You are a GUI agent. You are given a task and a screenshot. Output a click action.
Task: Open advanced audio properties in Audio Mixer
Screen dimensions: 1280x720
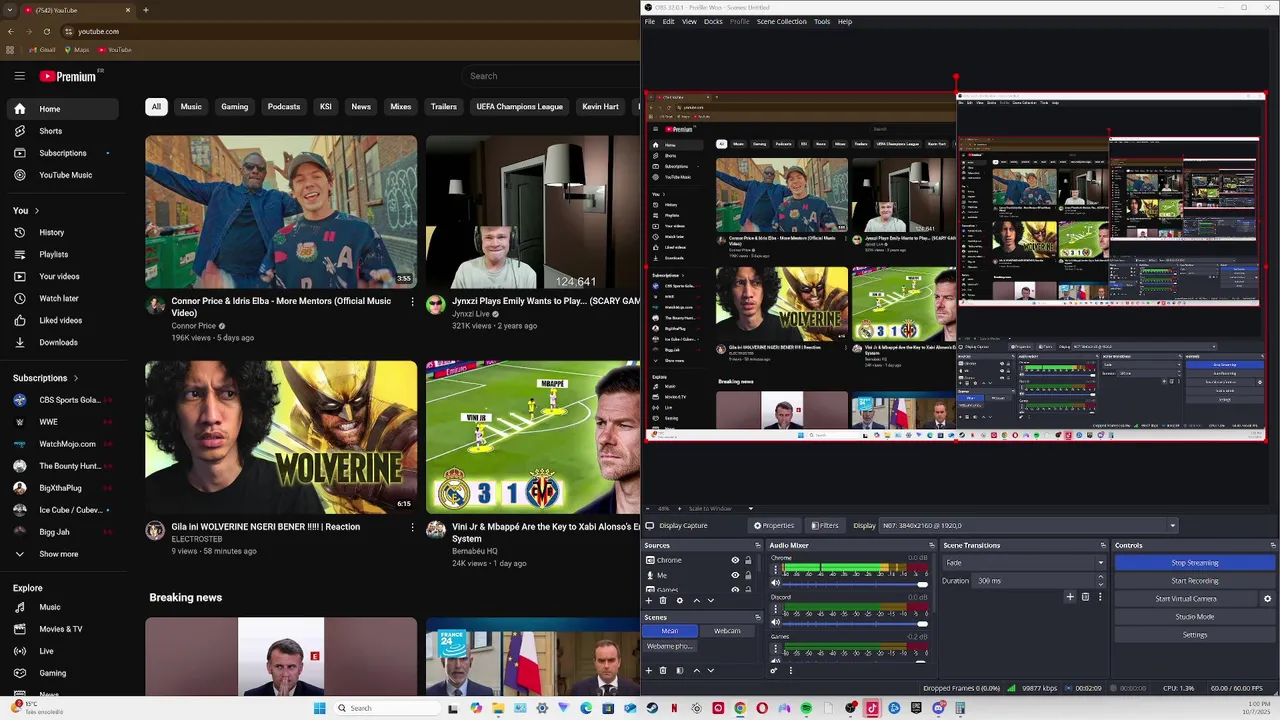click(773, 670)
